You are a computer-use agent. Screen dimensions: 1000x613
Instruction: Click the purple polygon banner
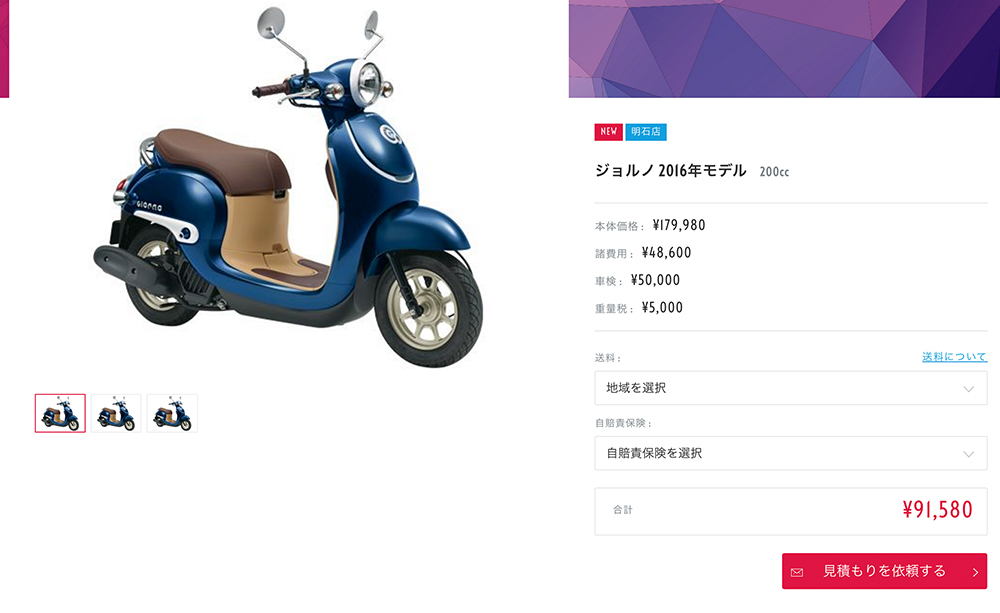click(784, 48)
